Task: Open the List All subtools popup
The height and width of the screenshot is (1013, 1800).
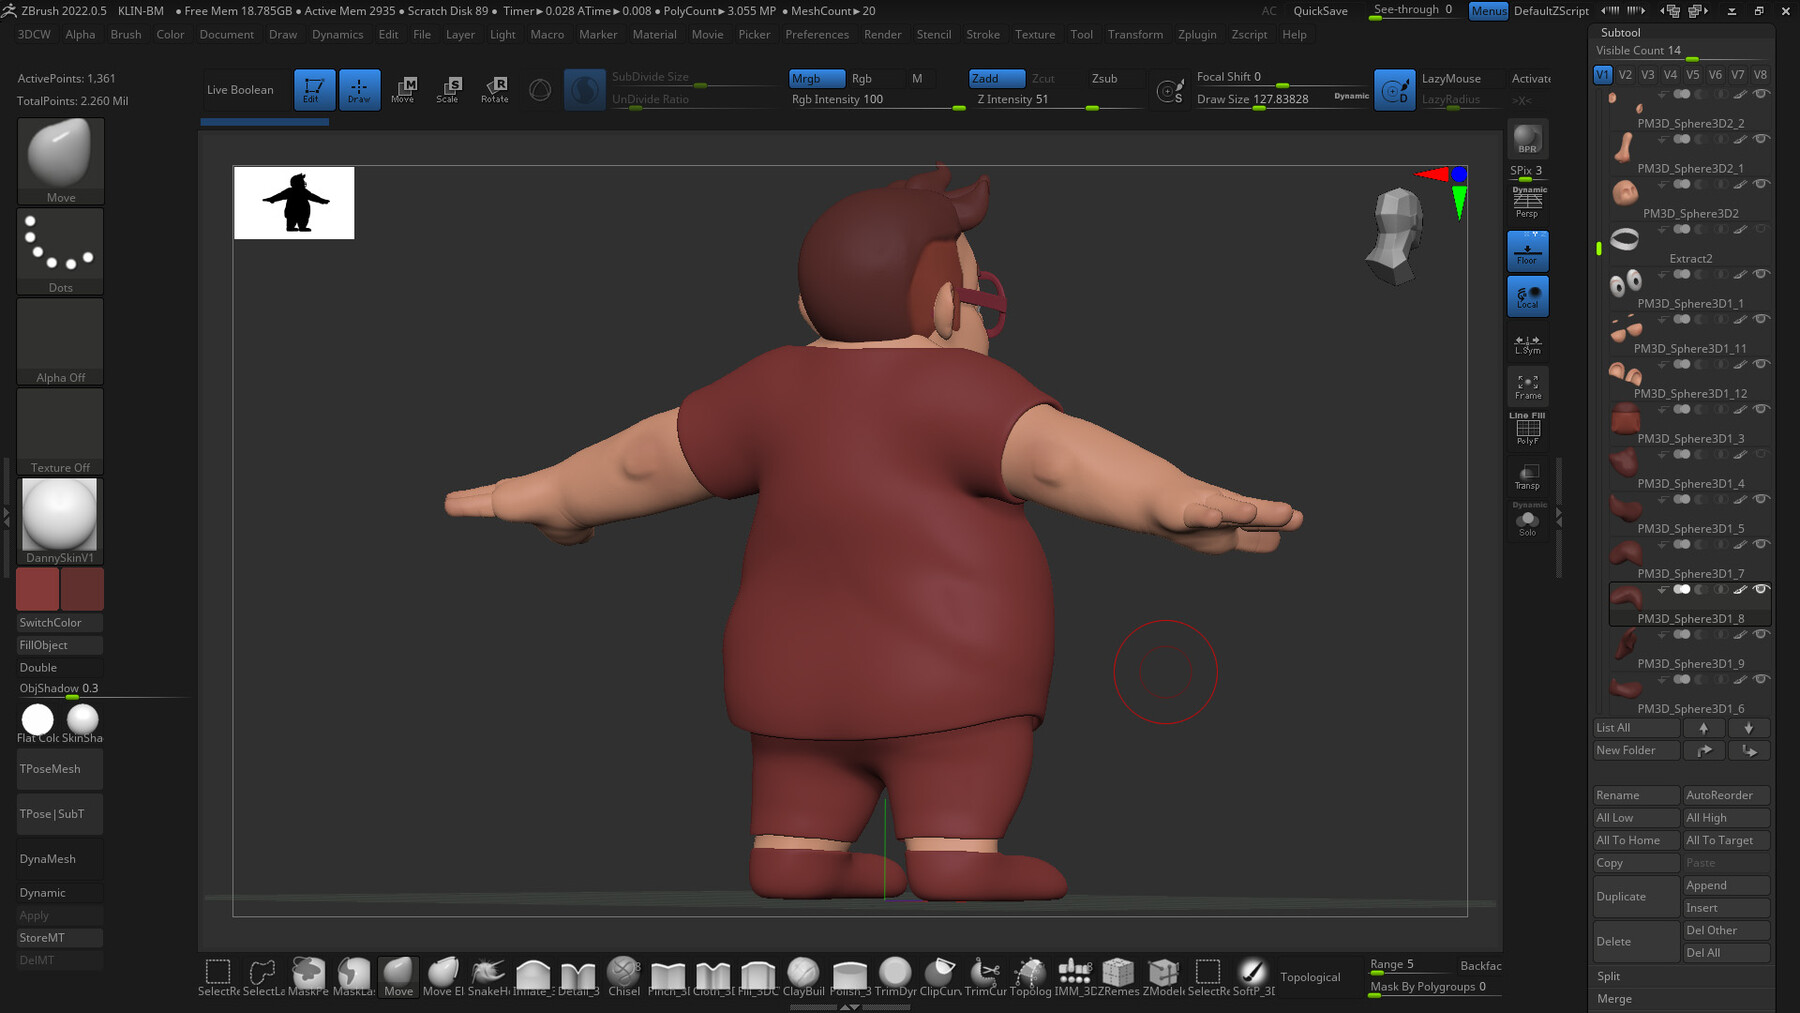Action: (x=1636, y=728)
